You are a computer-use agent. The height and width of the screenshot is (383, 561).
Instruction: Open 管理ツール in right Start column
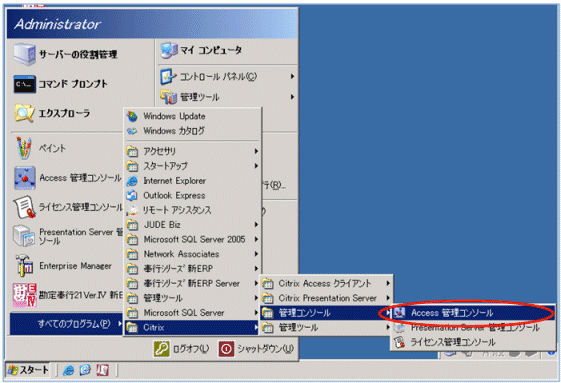pos(228,97)
